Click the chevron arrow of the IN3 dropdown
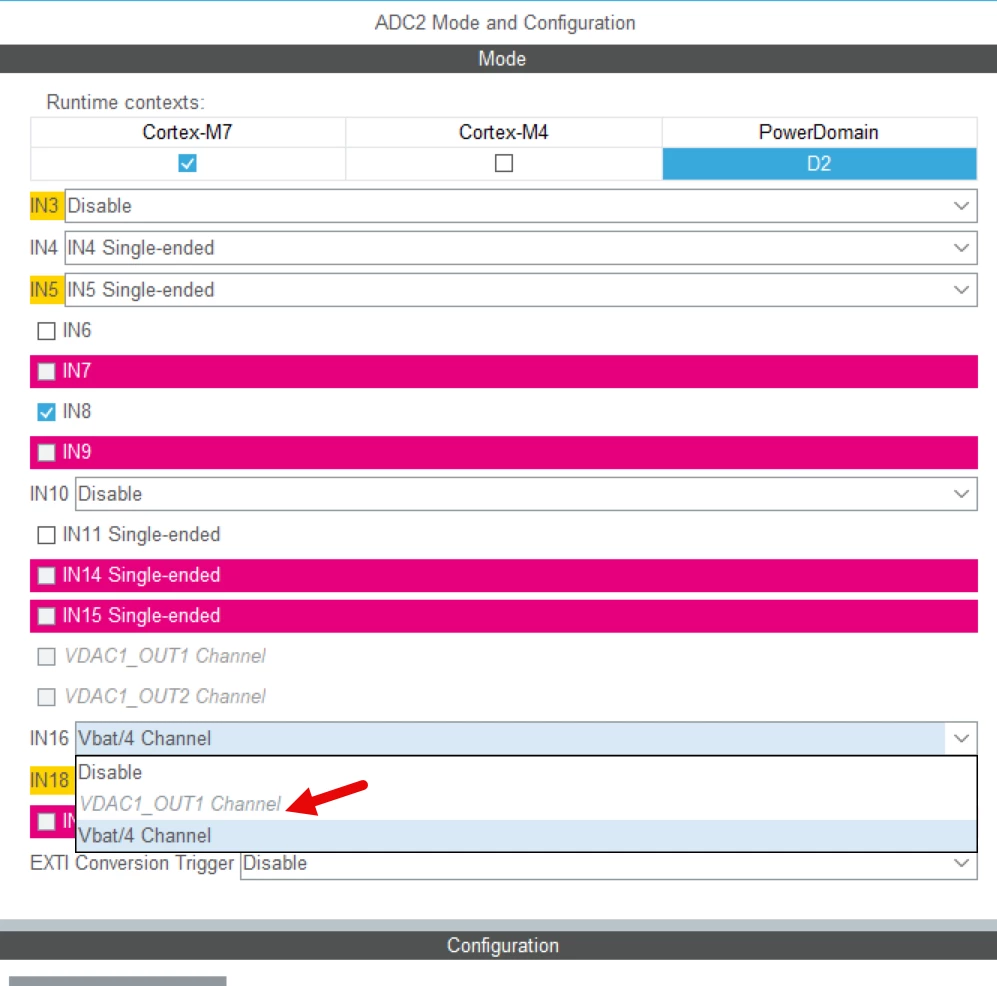997x986 pixels. tap(961, 206)
